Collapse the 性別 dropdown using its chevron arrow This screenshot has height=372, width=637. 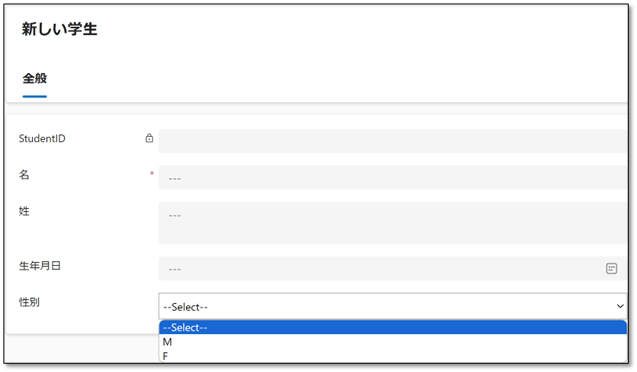point(620,306)
